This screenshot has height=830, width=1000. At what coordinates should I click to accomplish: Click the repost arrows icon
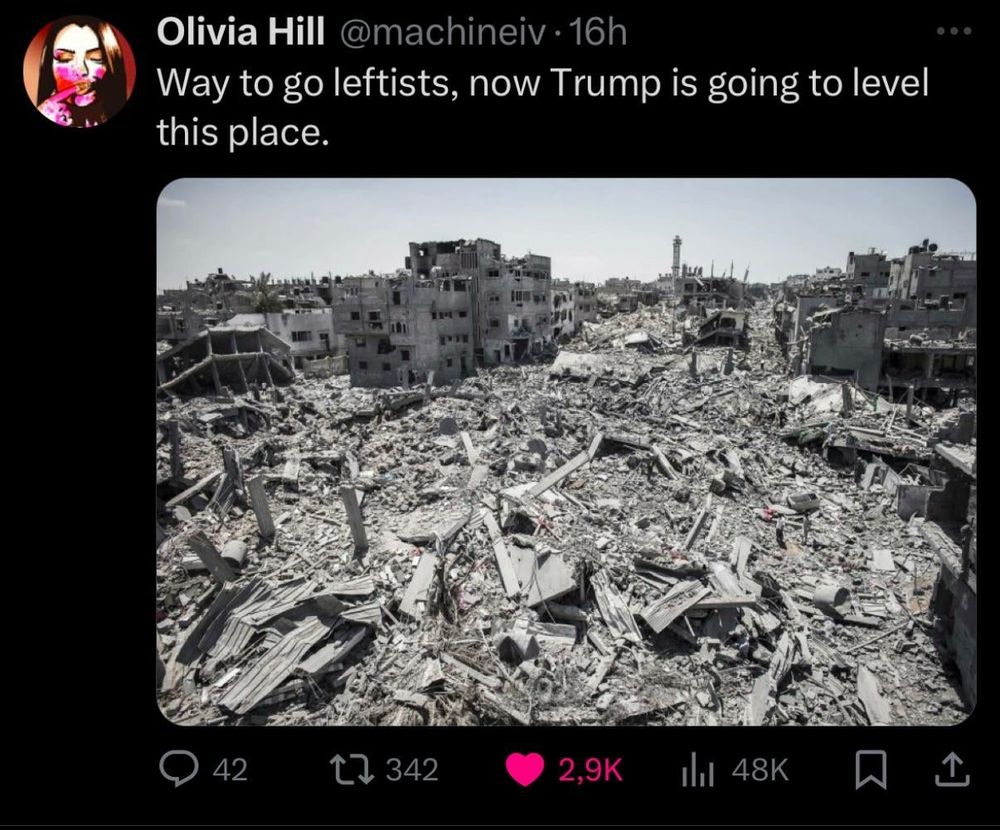point(350,769)
